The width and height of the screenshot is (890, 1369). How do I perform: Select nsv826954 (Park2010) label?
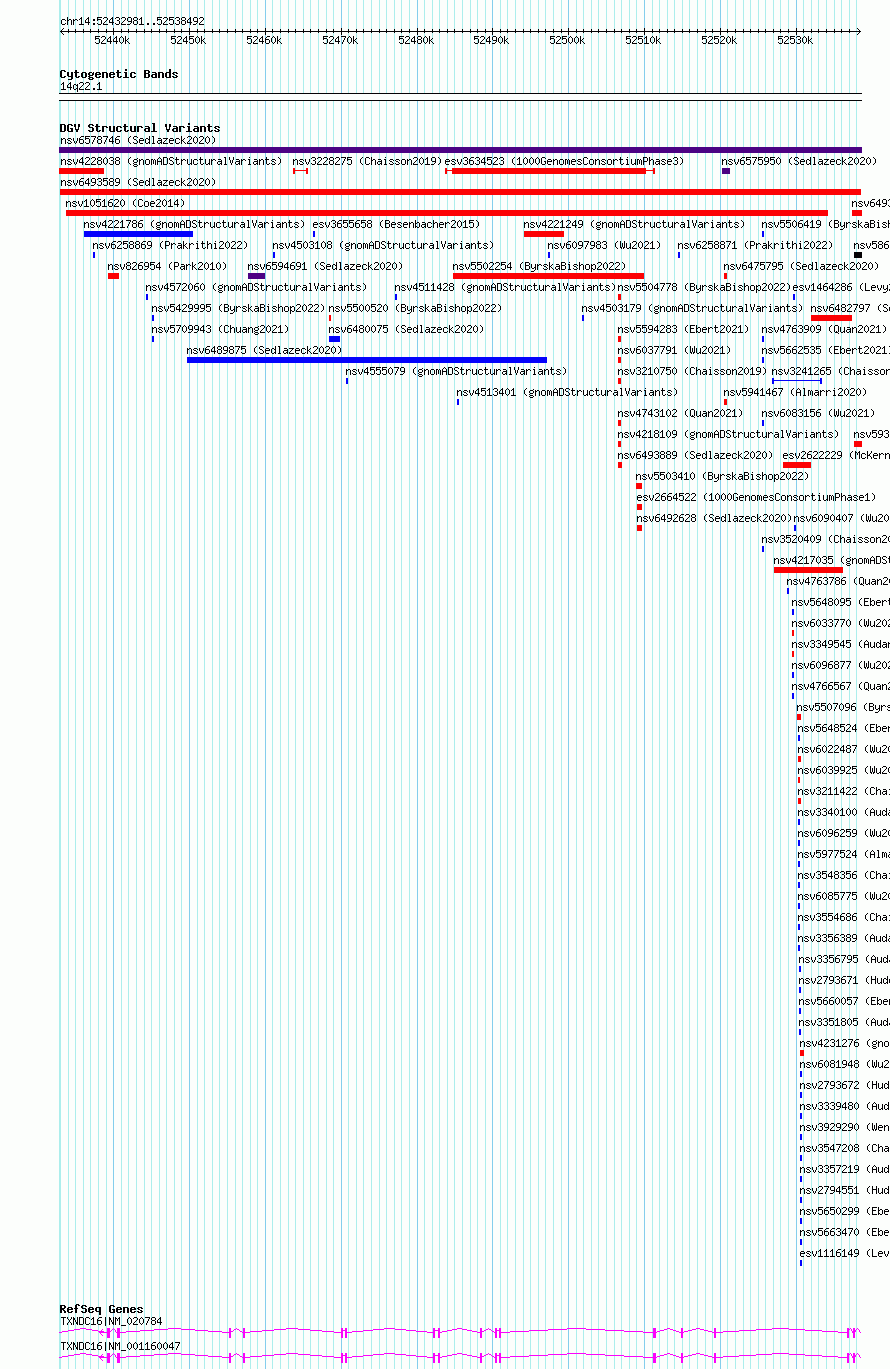click(x=167, y=266)
